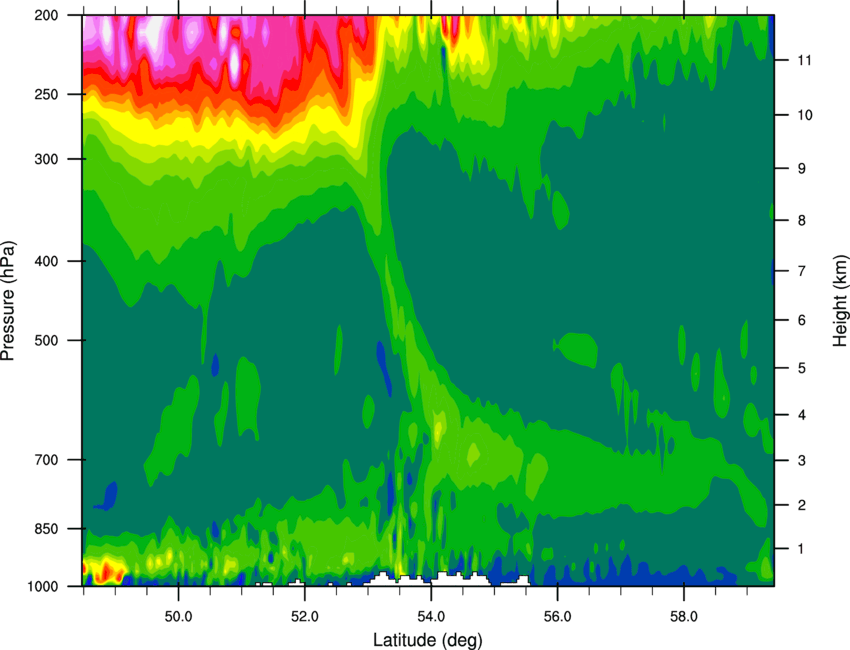Screen dimensions: 850x650
Task: Select the 850 pressure tick label
Action: [x=46, y=529]
